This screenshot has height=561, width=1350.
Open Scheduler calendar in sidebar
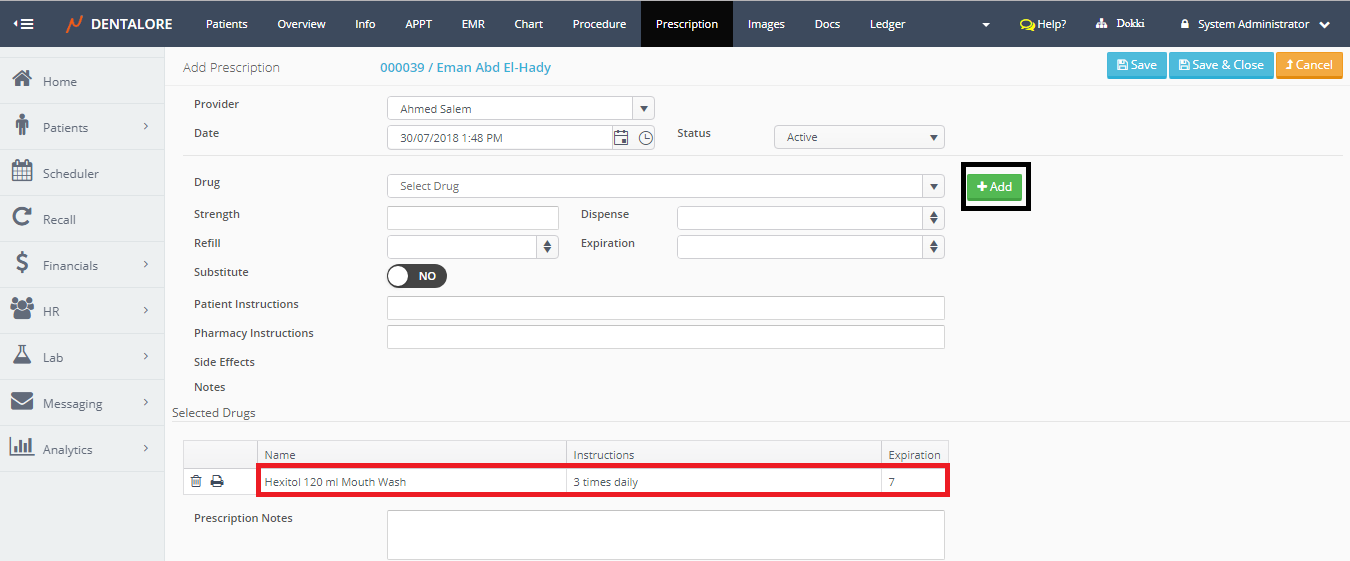70,173
